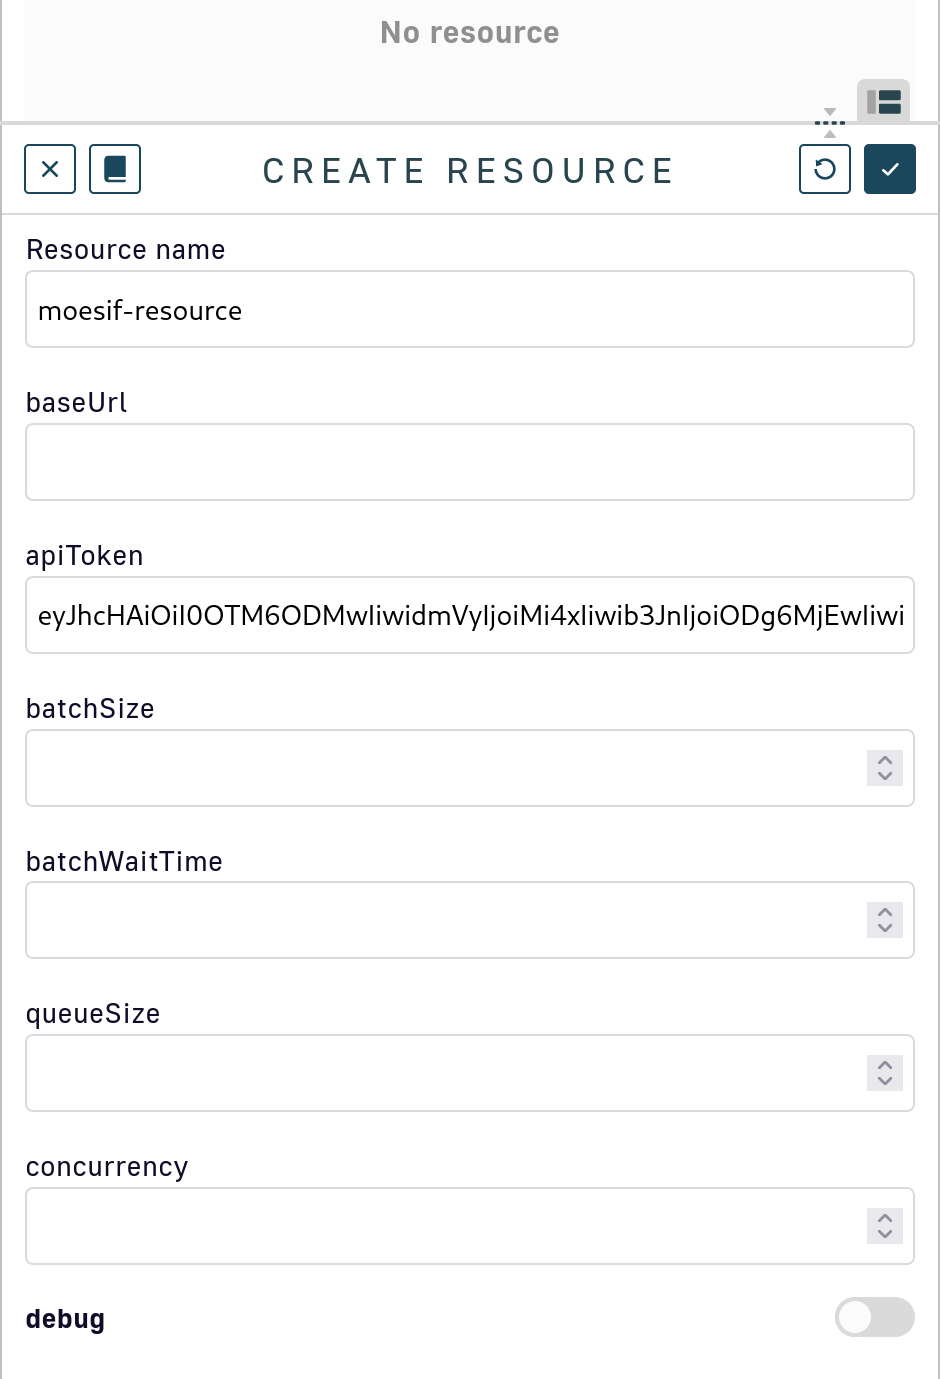The width and height of the screenshot is (940, 1379).
Task: Increase the batchSize value with up arrow
Action: [x=885, y=760]
